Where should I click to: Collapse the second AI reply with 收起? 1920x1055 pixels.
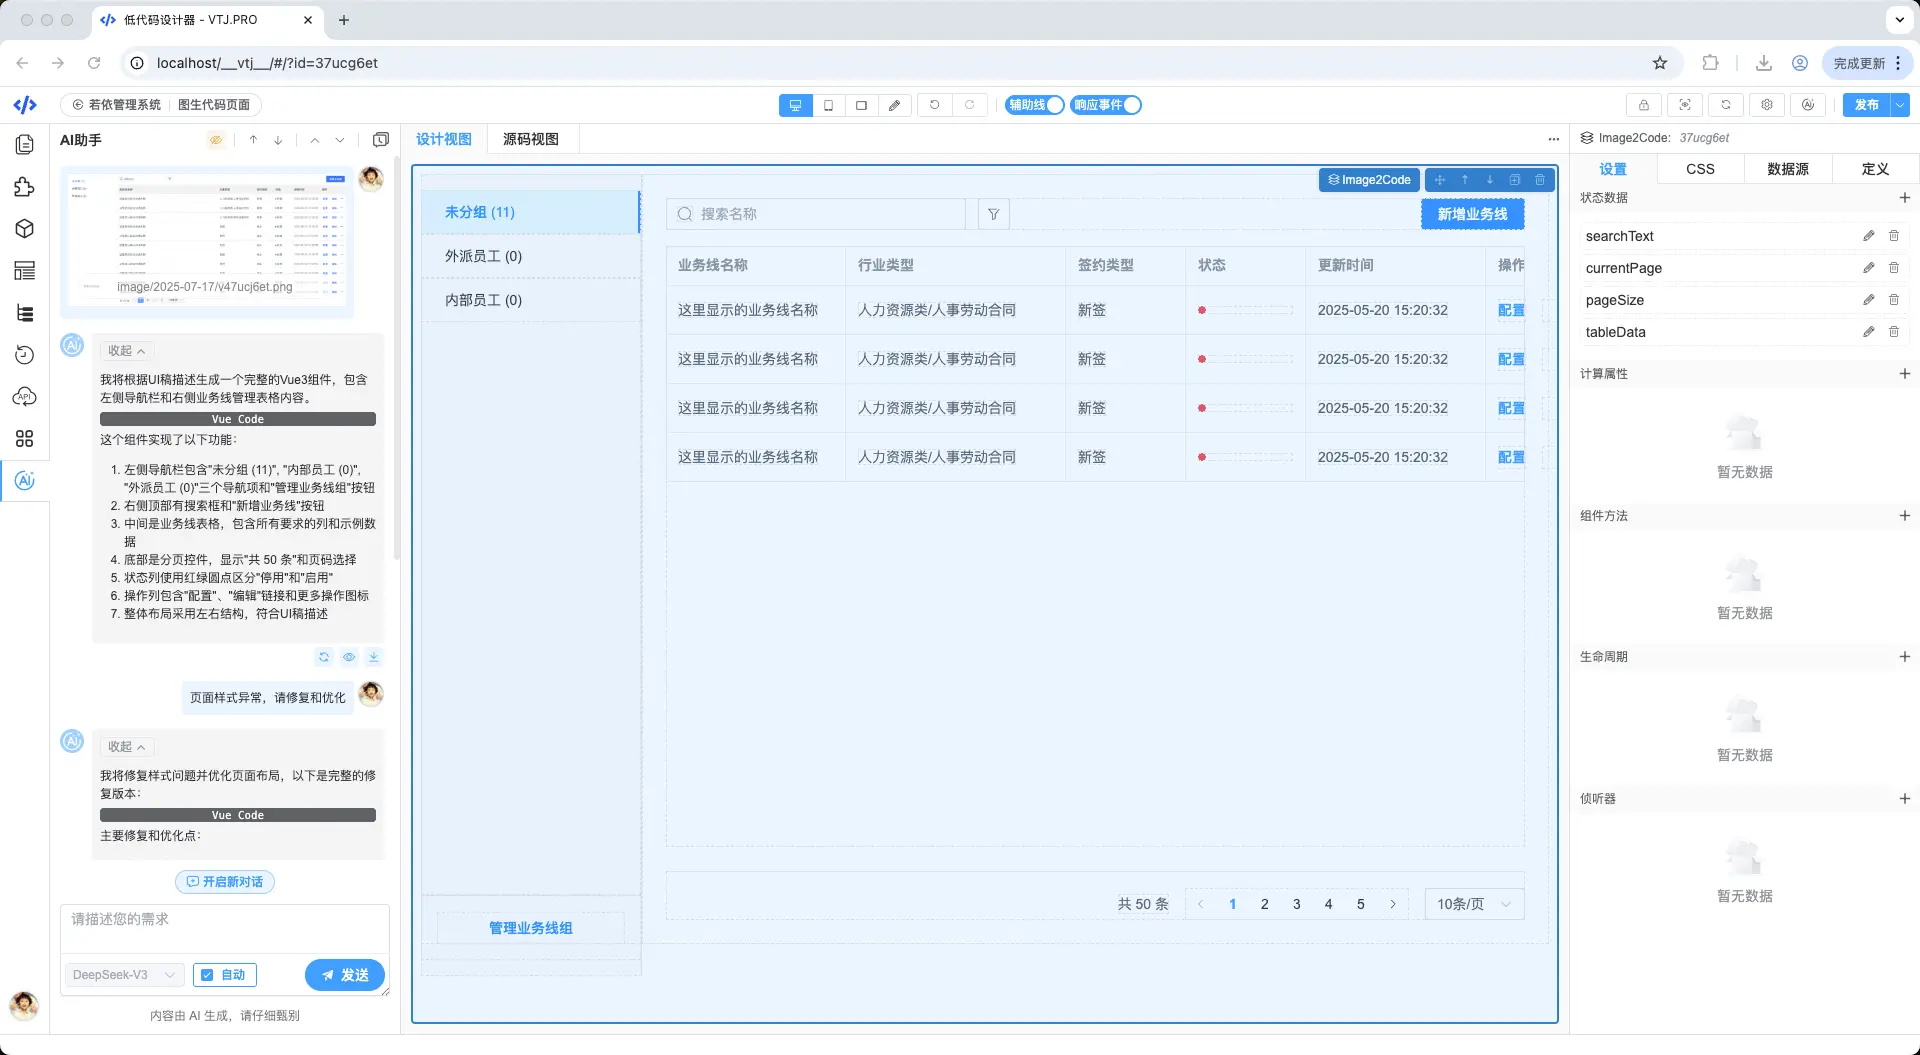tap(127, 747)
